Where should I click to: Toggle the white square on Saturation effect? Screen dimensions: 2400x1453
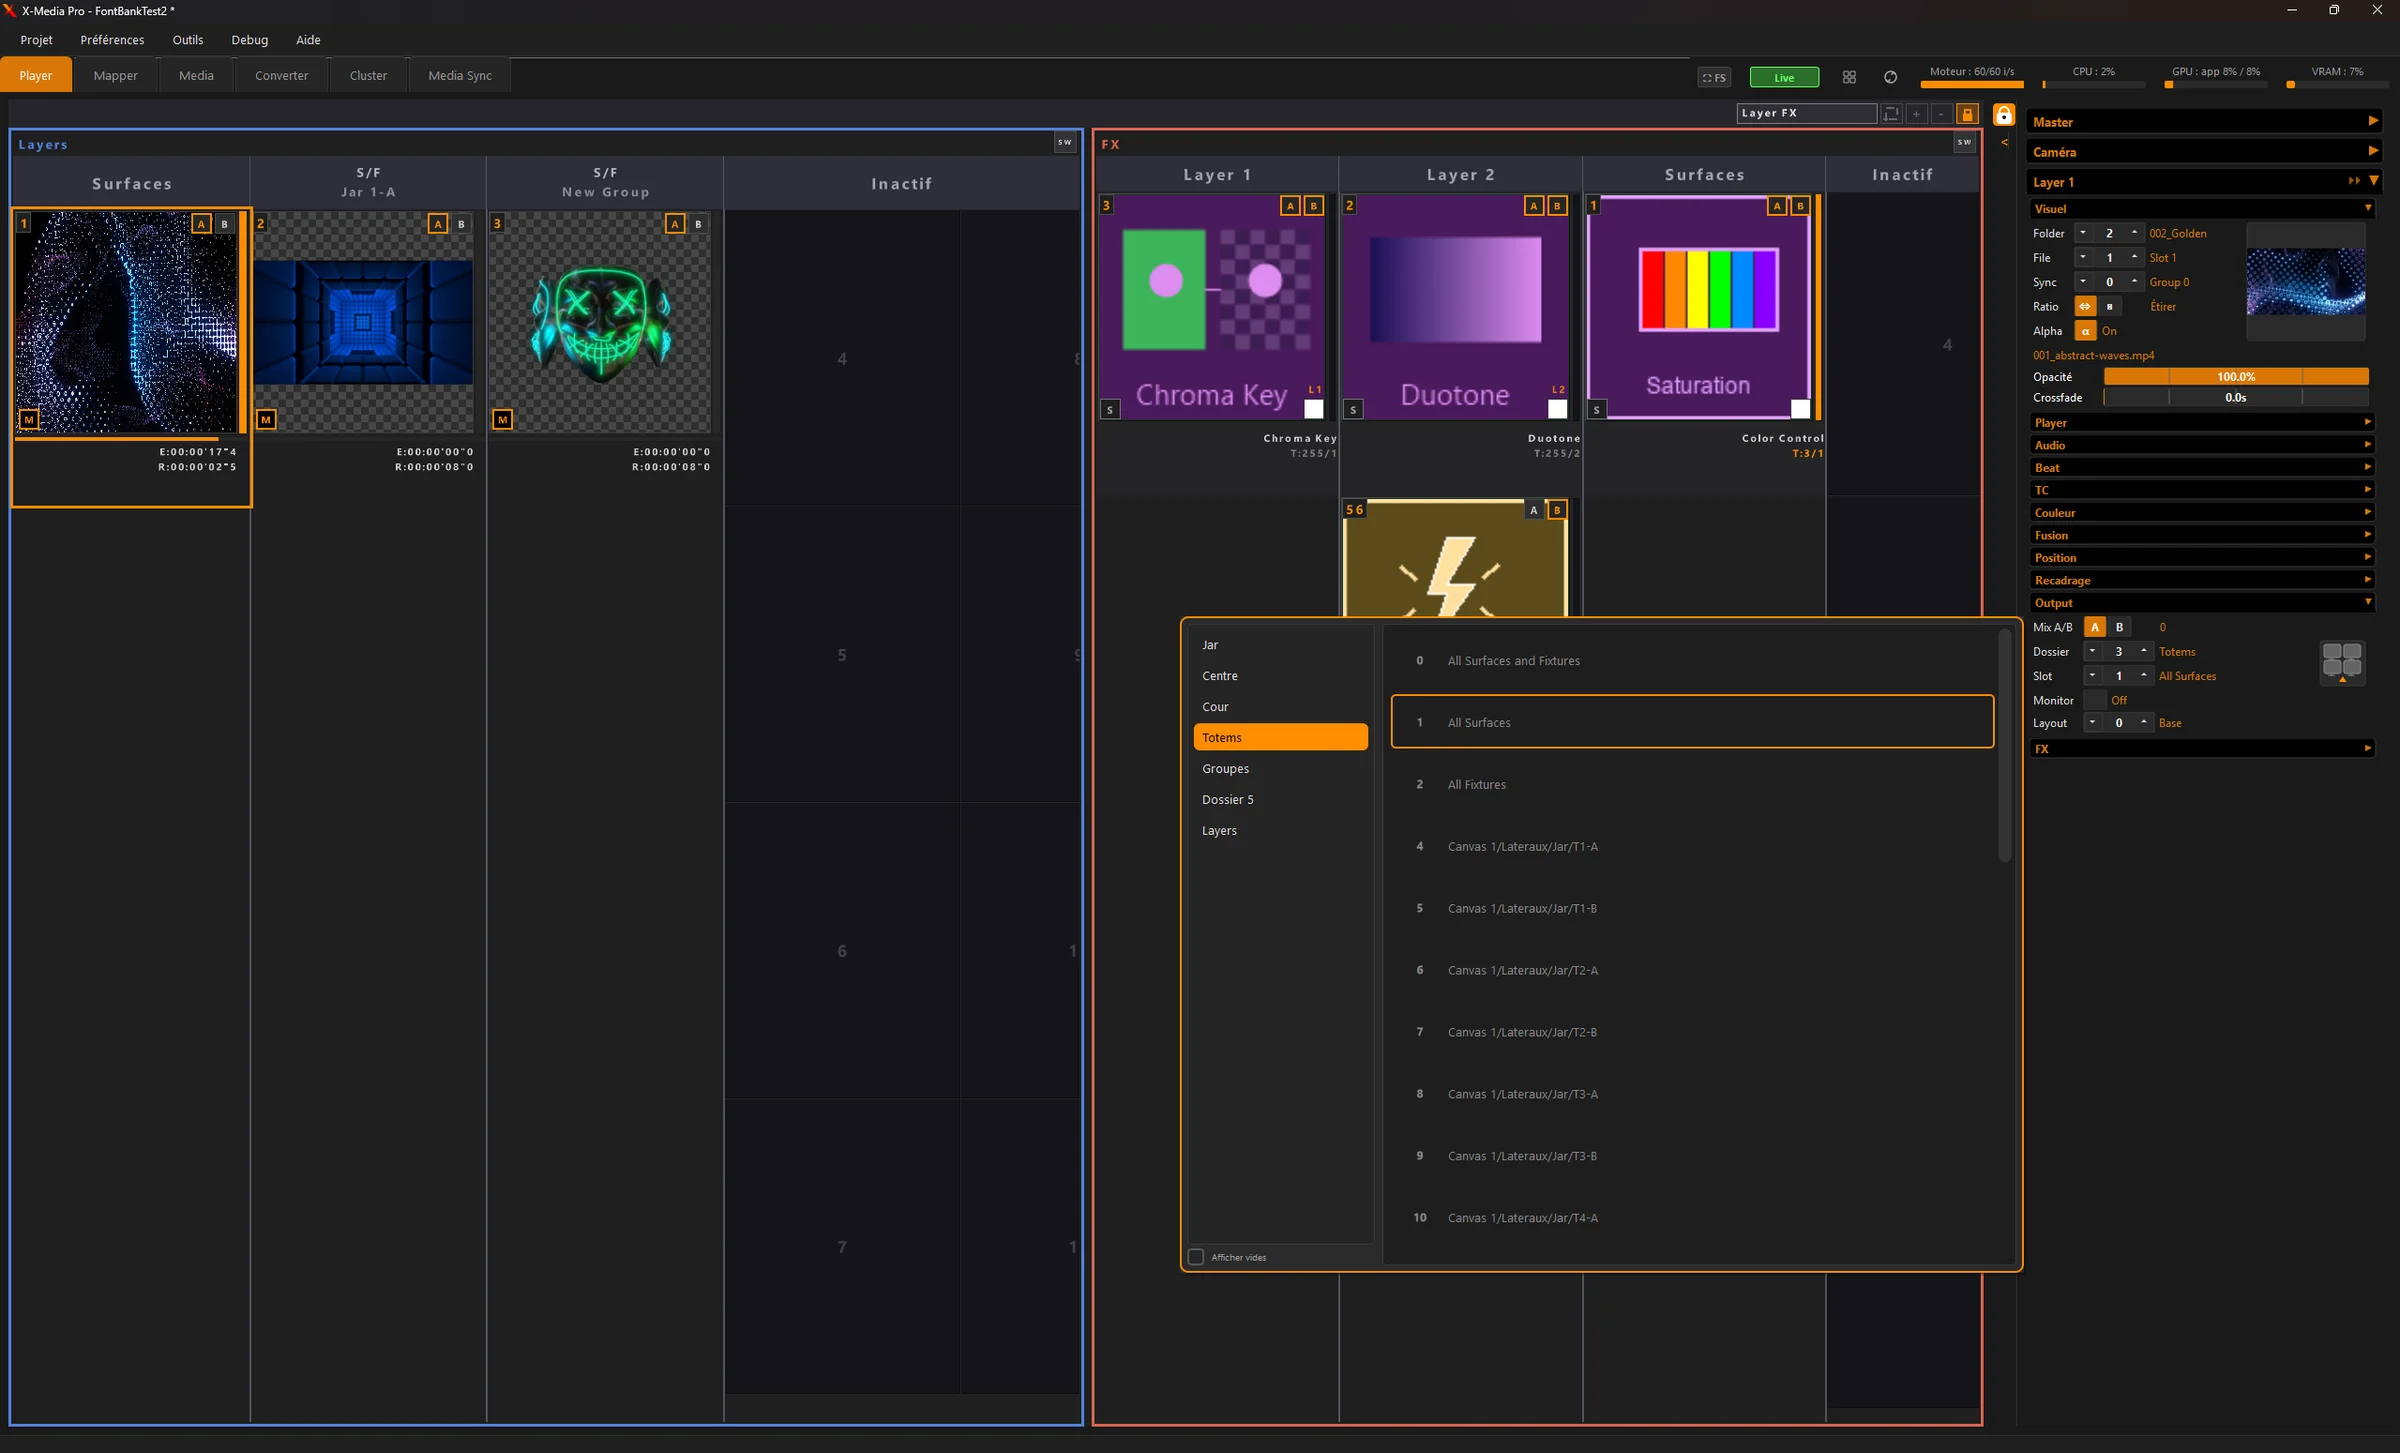tap(1800, 408)
